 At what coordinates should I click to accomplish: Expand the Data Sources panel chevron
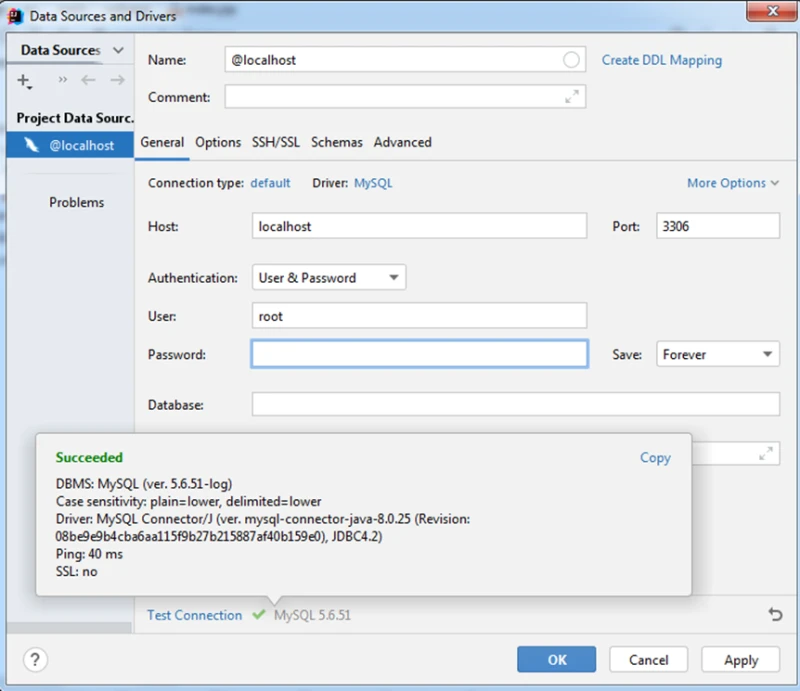118,50
